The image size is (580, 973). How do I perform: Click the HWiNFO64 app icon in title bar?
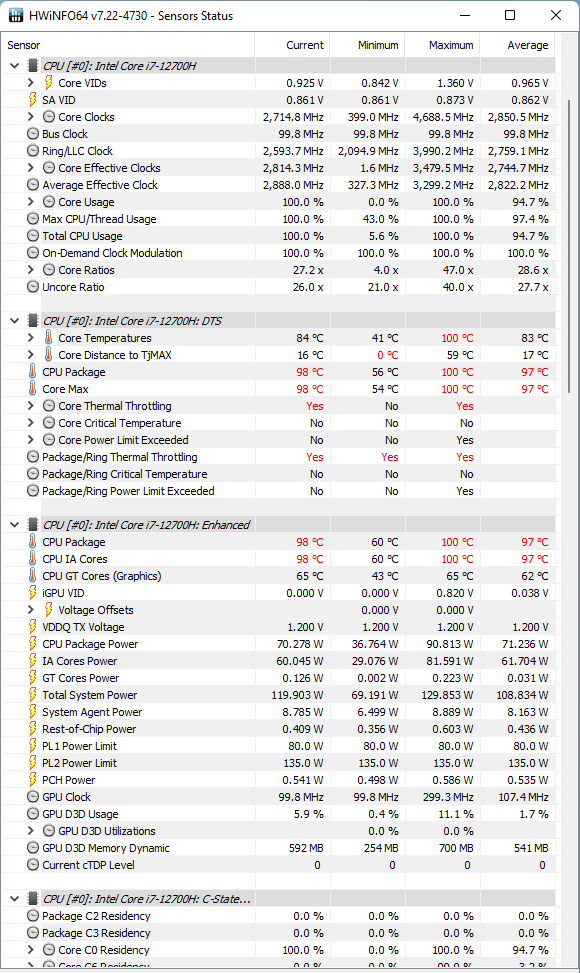[x=16, y=16]
